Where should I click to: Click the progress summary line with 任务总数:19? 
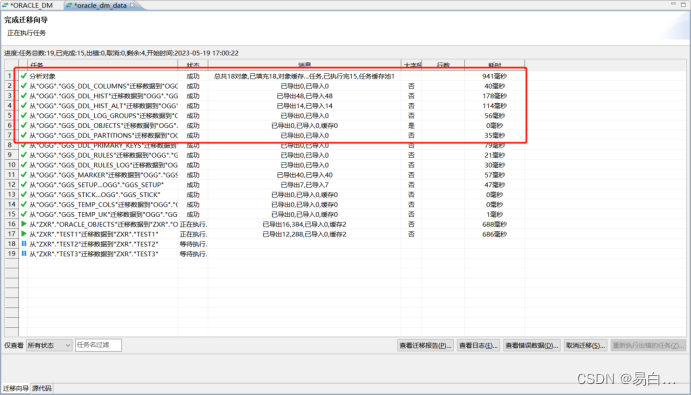click(121, 53)
